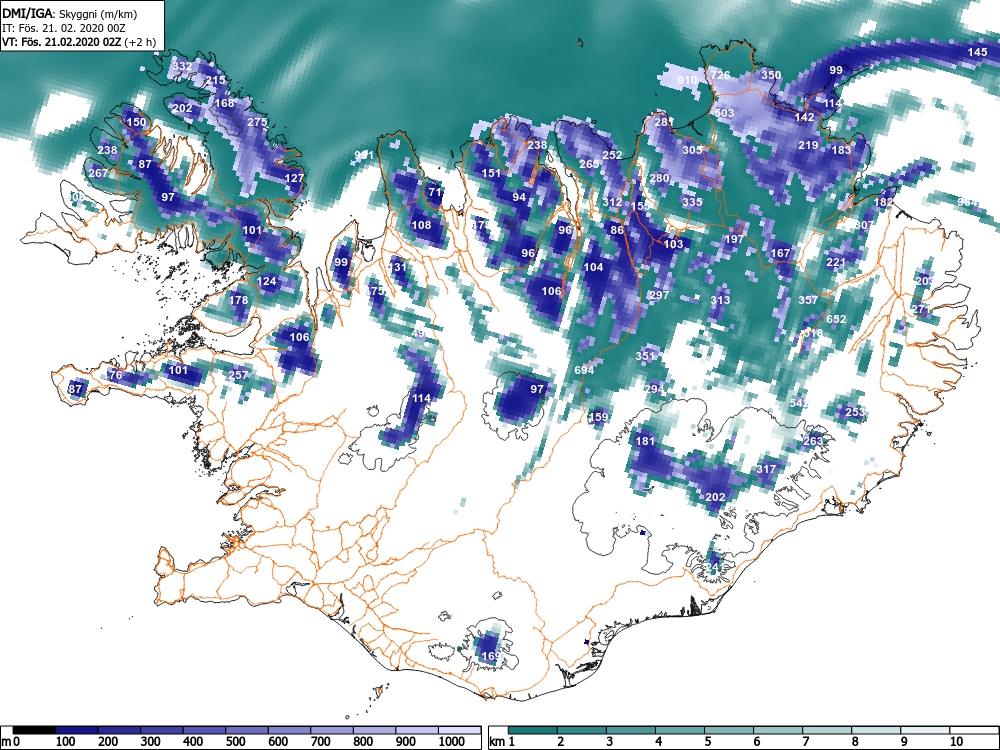
Task: Click the map value '313'
Action: click(x=720, y=300)
